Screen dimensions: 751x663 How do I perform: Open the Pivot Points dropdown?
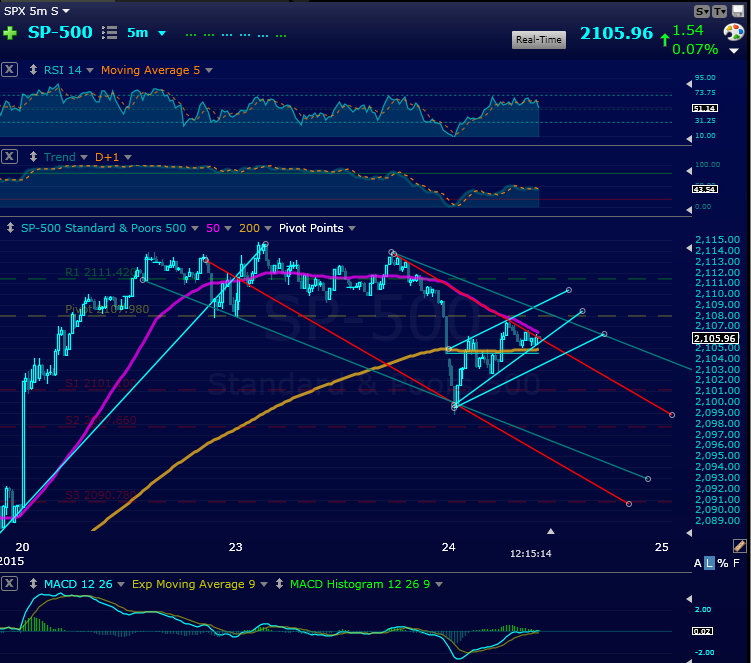pyautogui.click(x=352, y=229)
